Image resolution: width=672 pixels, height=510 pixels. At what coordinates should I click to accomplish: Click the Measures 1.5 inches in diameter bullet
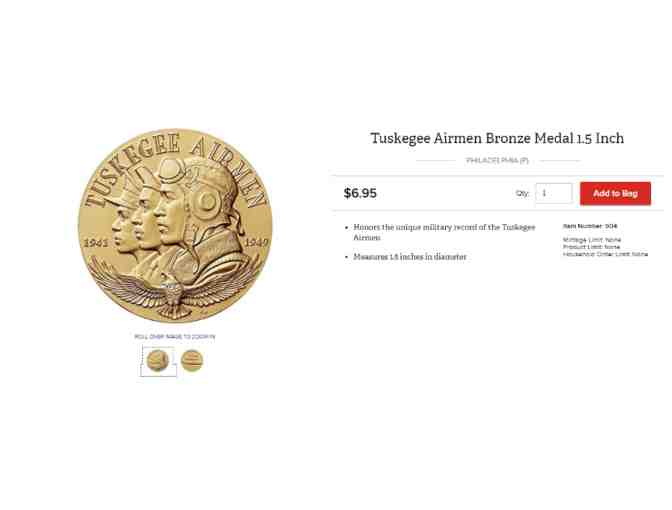point(410,257)
